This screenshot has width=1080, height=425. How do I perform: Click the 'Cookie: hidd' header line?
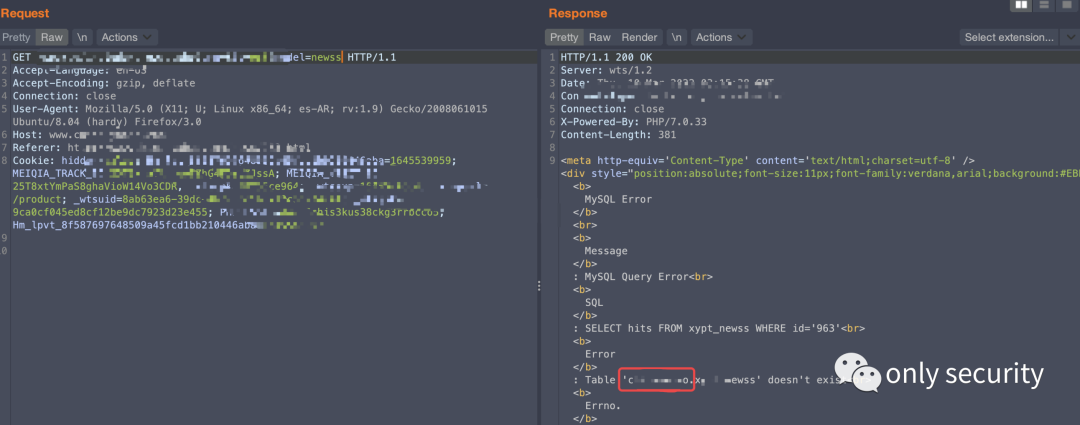(x=234, y=160)
